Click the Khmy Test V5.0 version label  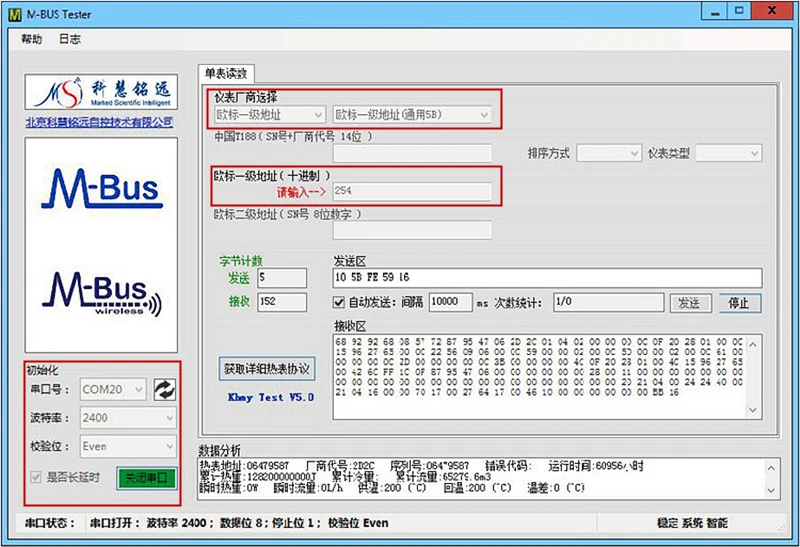point(271,397)
